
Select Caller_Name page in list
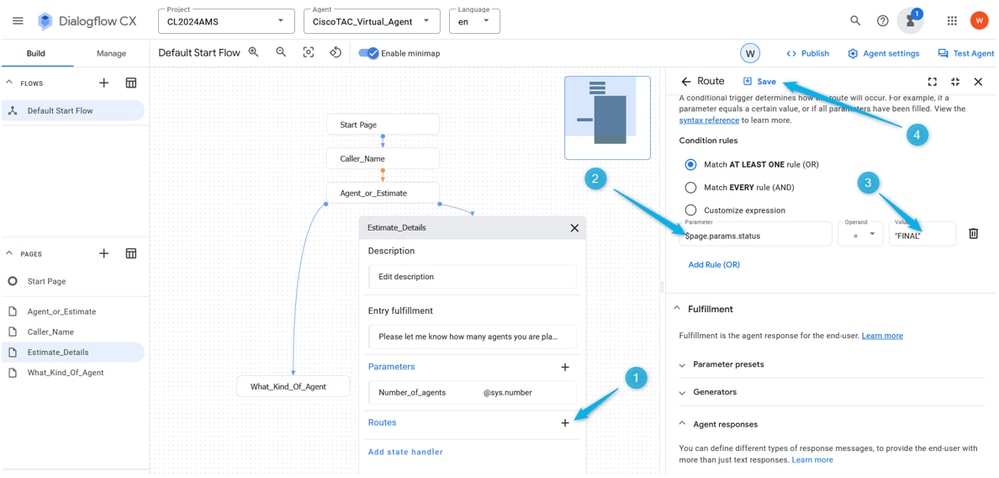point(73,332)
